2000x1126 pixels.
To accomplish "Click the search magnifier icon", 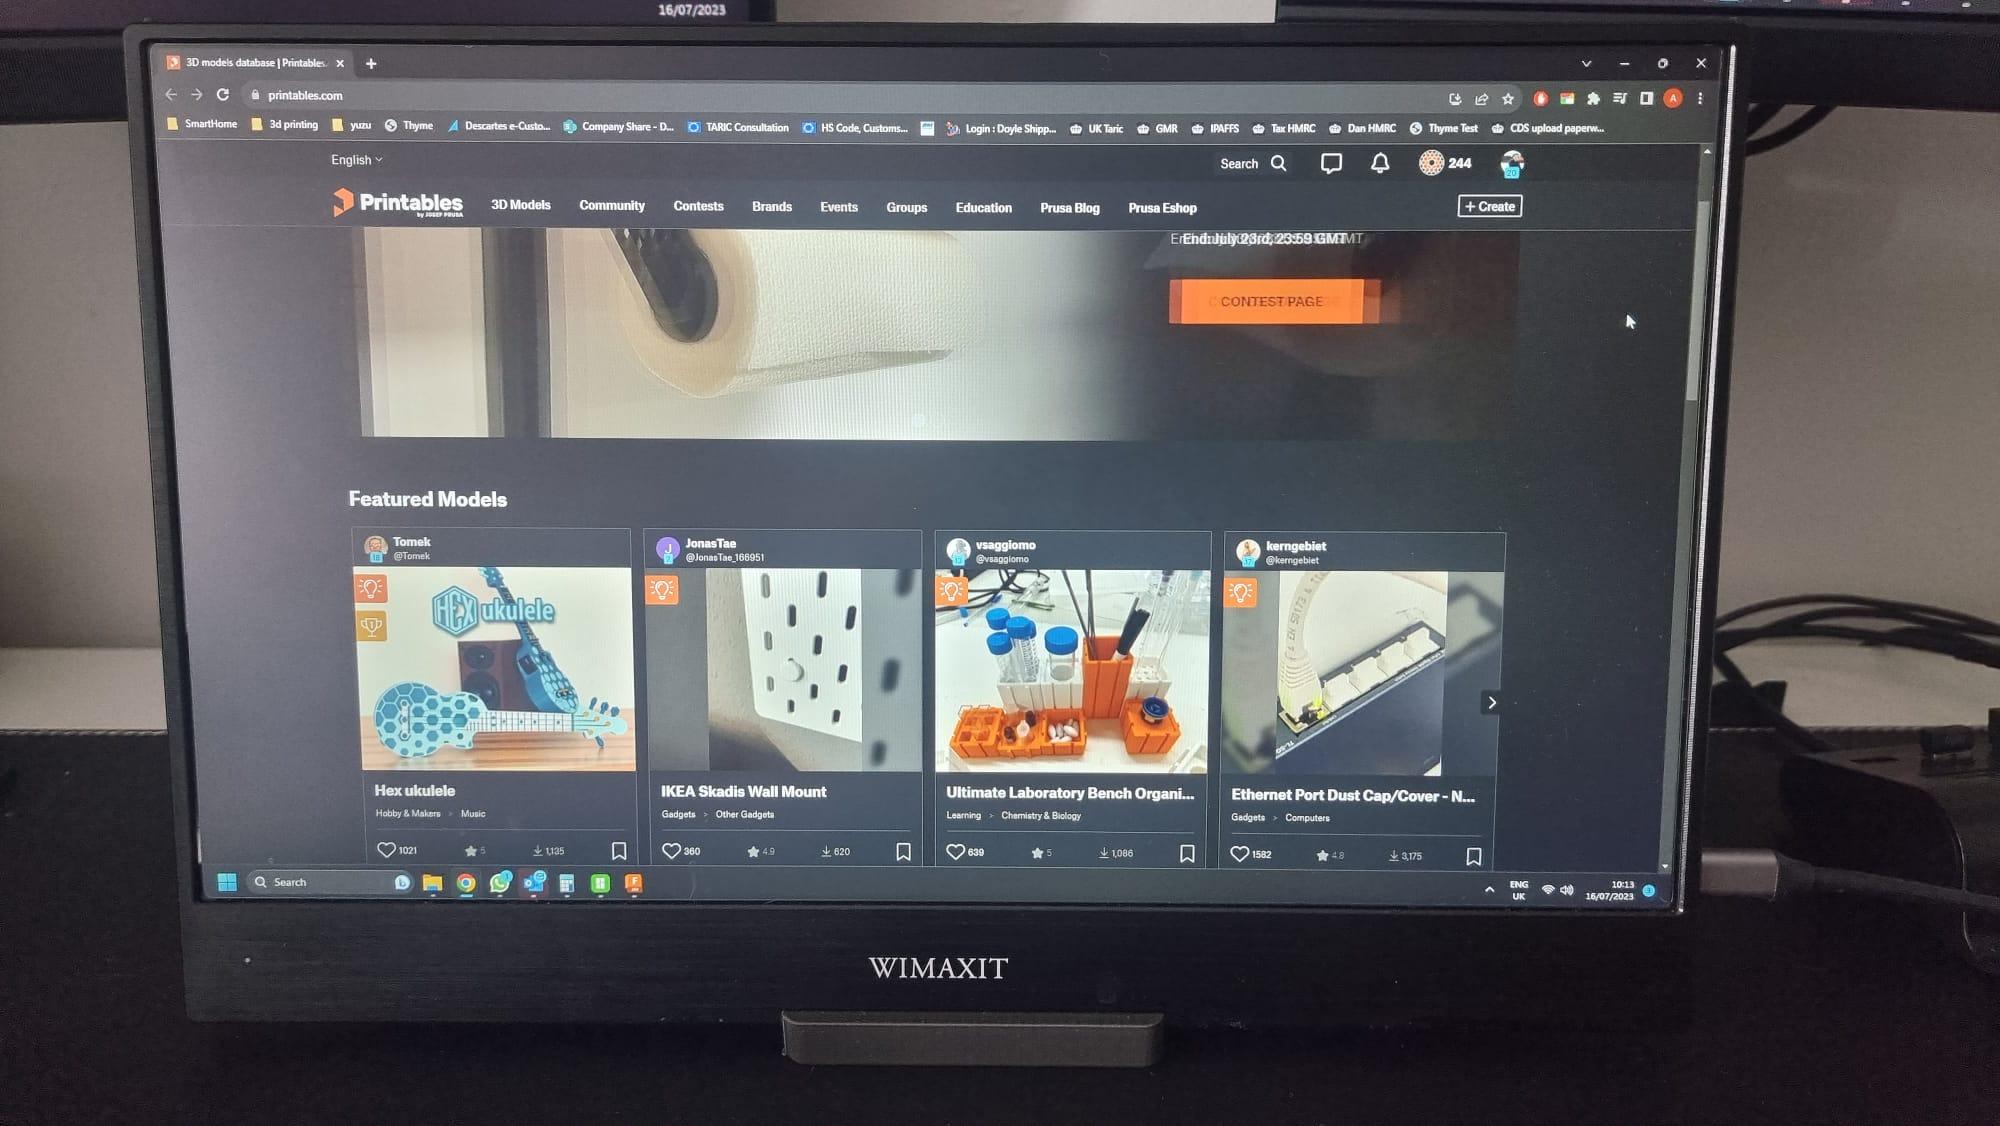I will [1277, 163].
